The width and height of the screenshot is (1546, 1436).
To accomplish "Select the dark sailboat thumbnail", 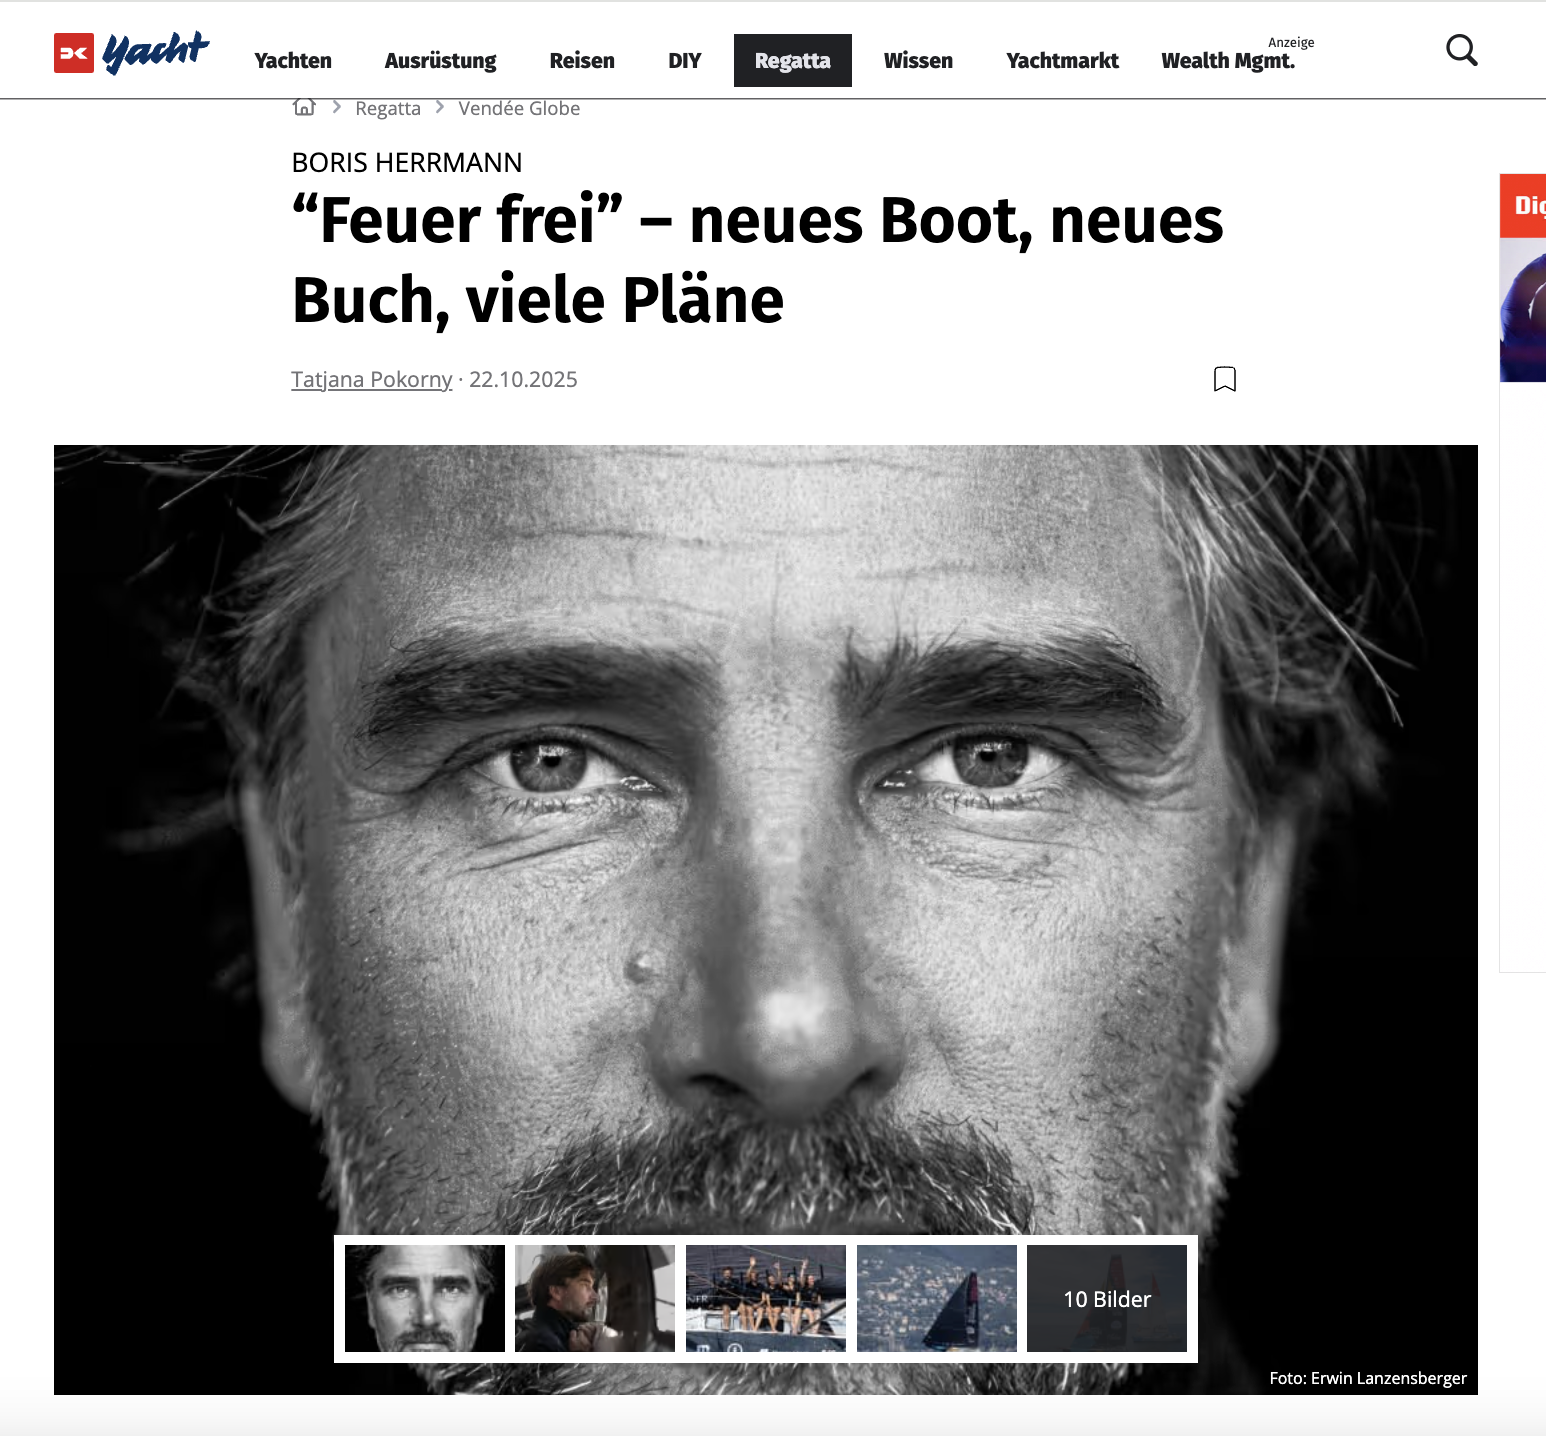I will tap(937, 1298).
